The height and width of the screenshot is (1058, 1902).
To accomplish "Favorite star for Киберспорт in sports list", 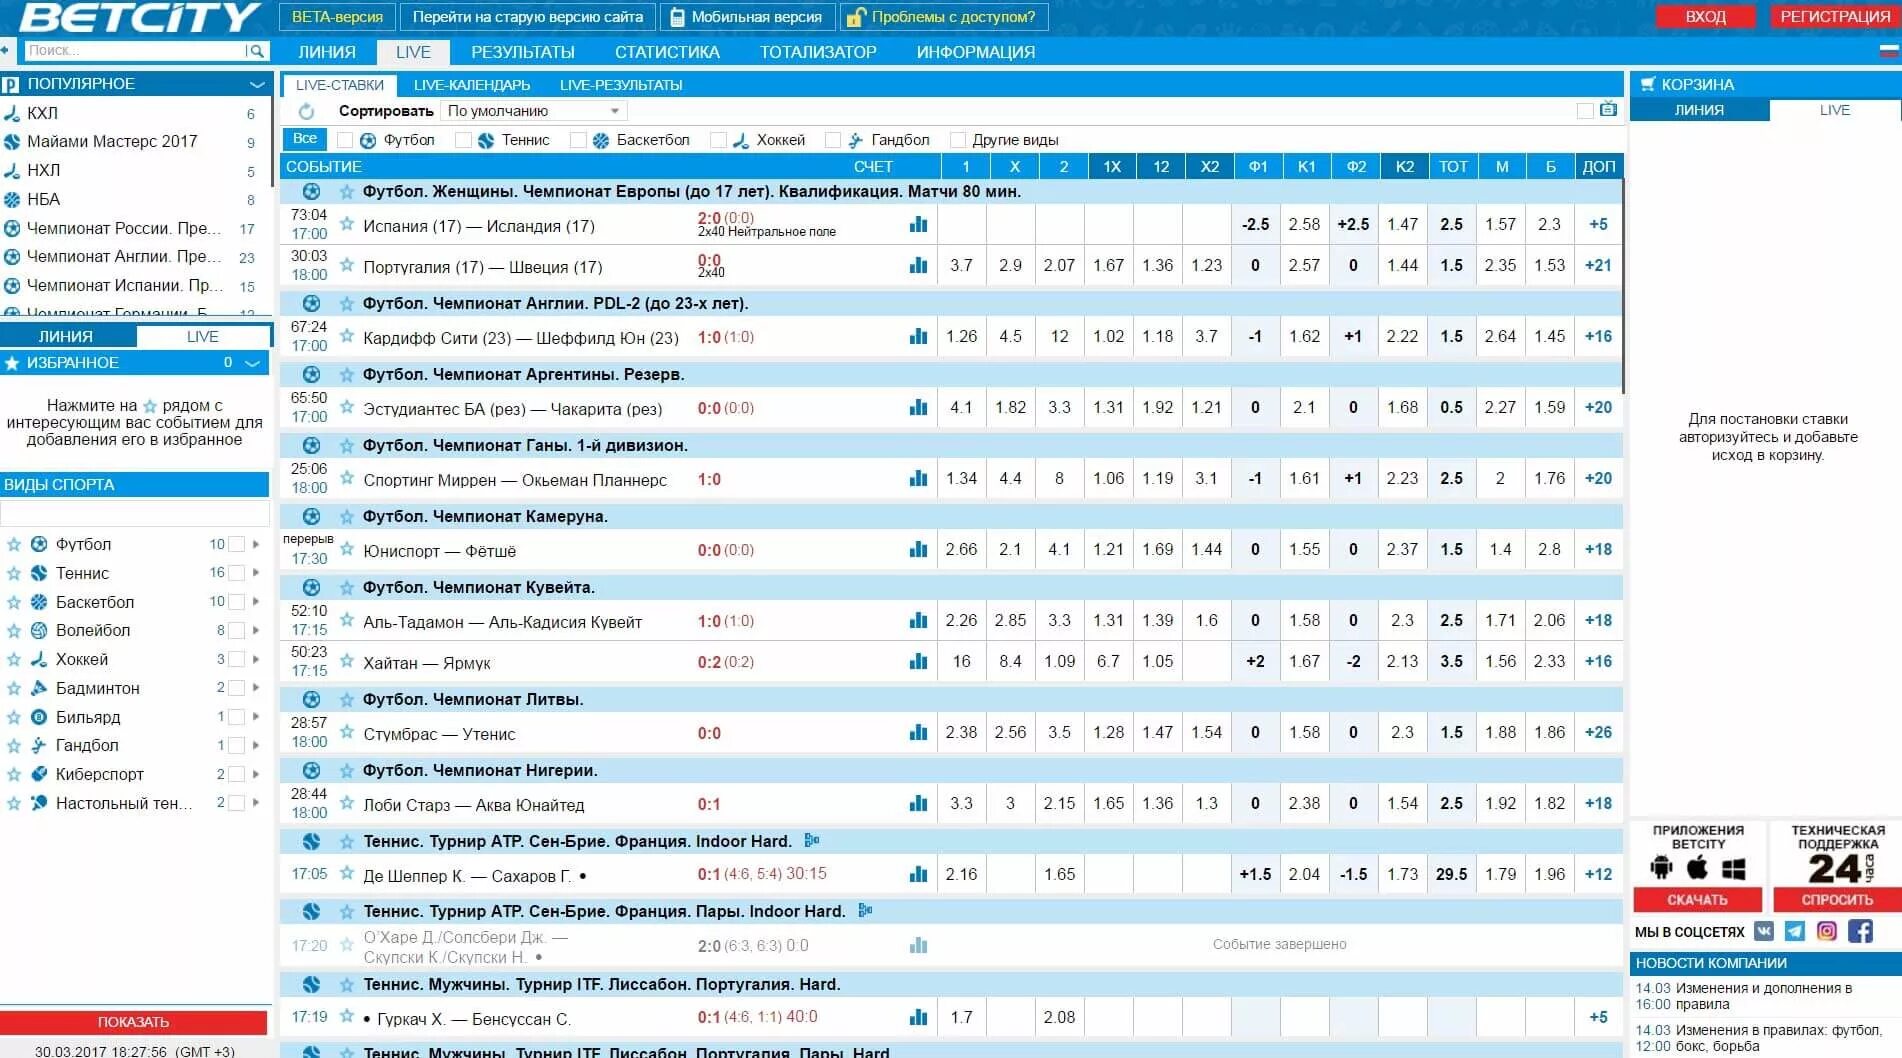I will [x=14, y=775].
